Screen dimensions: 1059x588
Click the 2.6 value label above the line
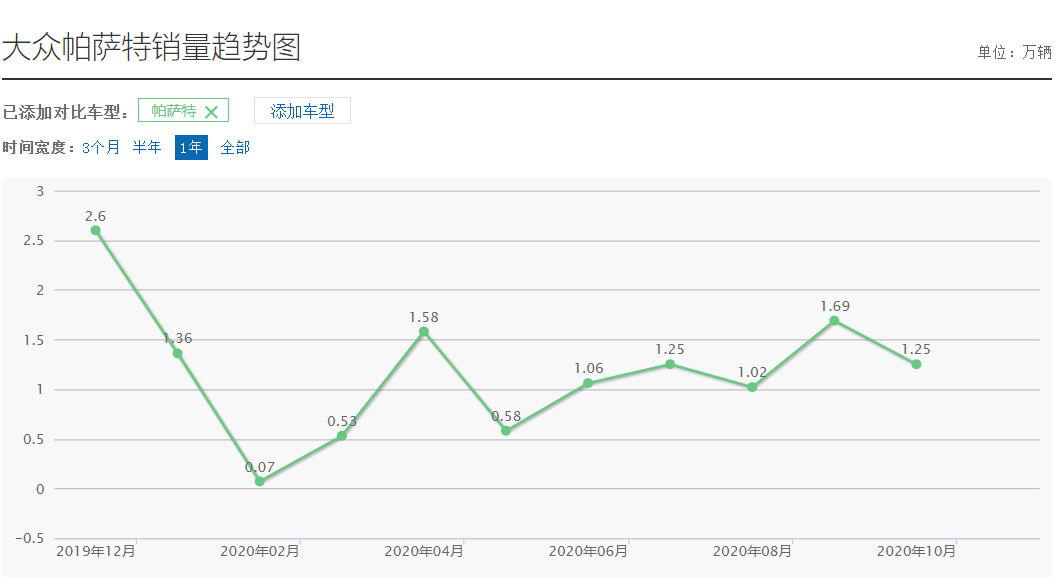click(x=95, y=216)
